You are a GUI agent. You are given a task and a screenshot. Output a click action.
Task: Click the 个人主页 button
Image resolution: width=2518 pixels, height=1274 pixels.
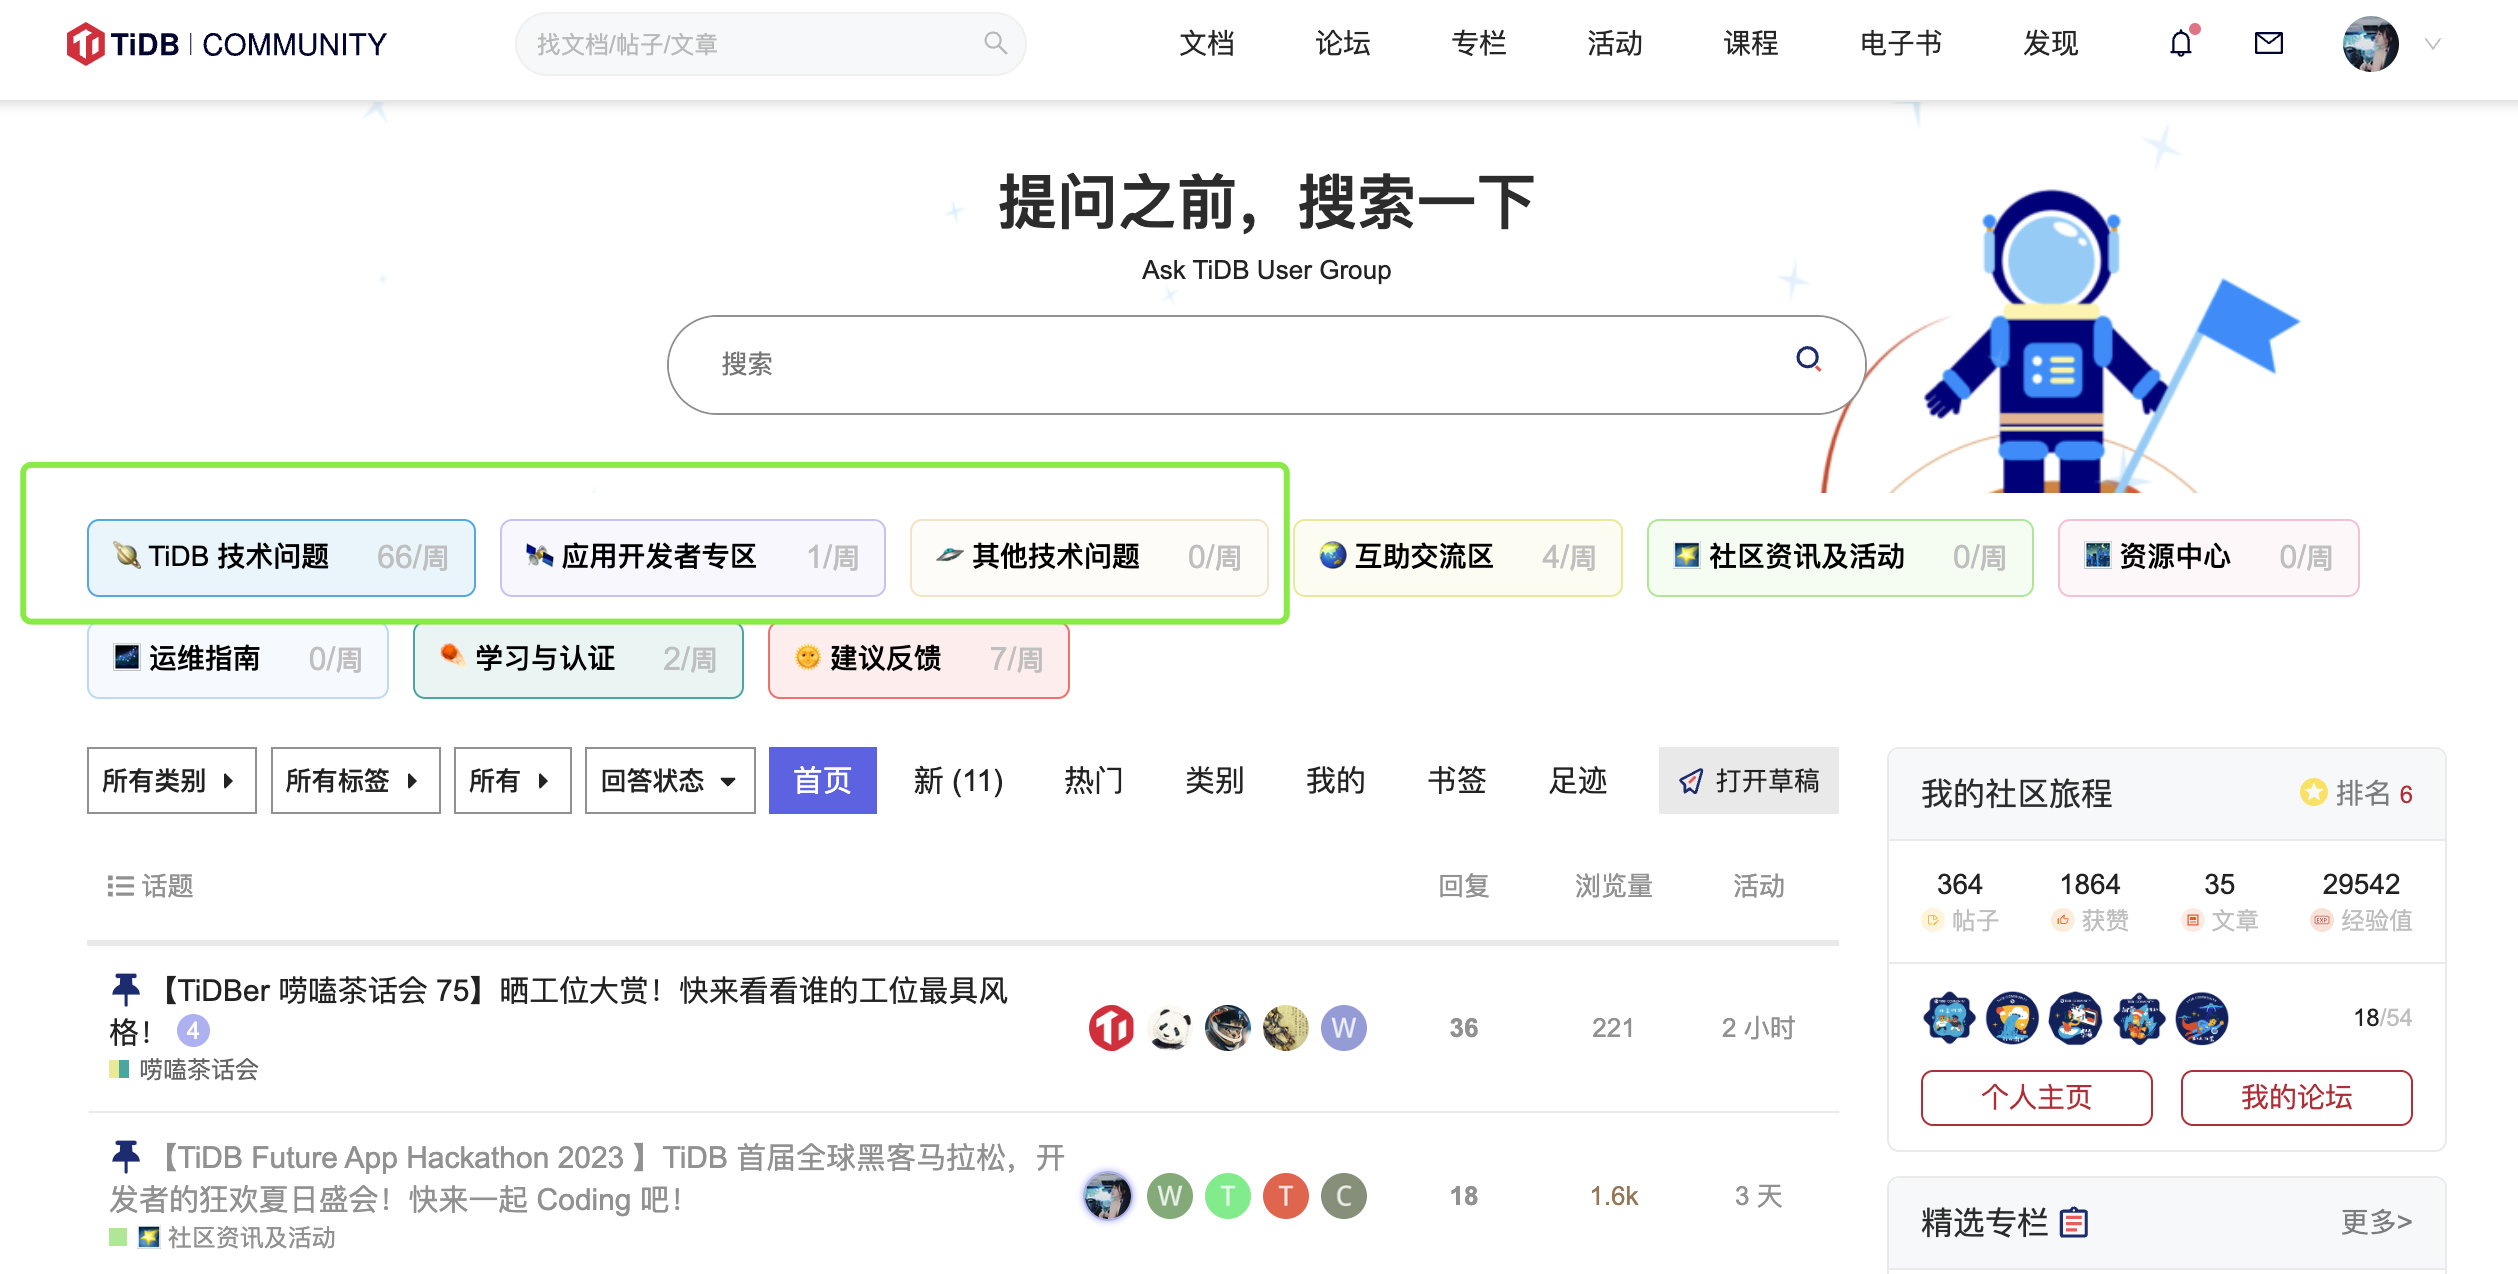[2035, 1097]
